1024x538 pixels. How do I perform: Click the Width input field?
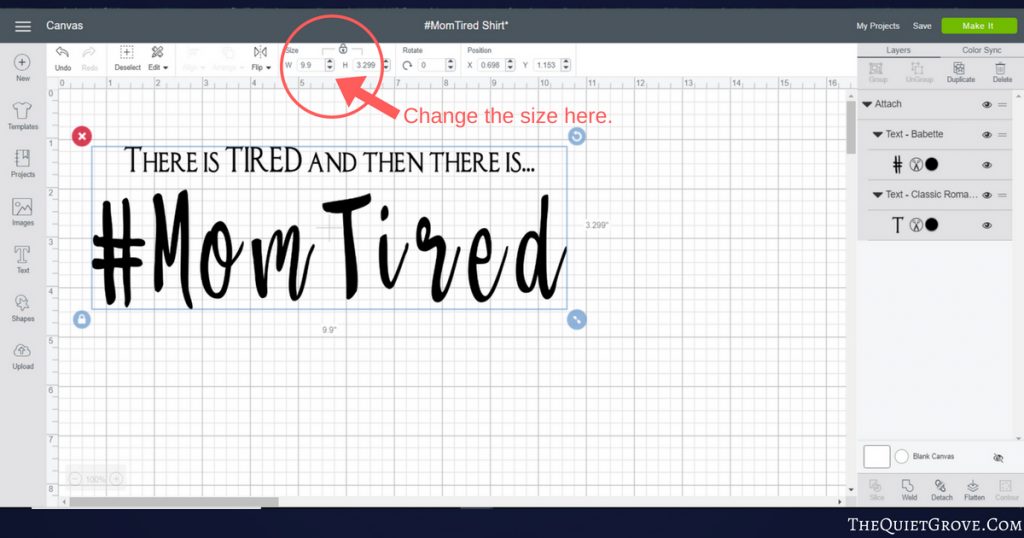(x=311, y=65)
